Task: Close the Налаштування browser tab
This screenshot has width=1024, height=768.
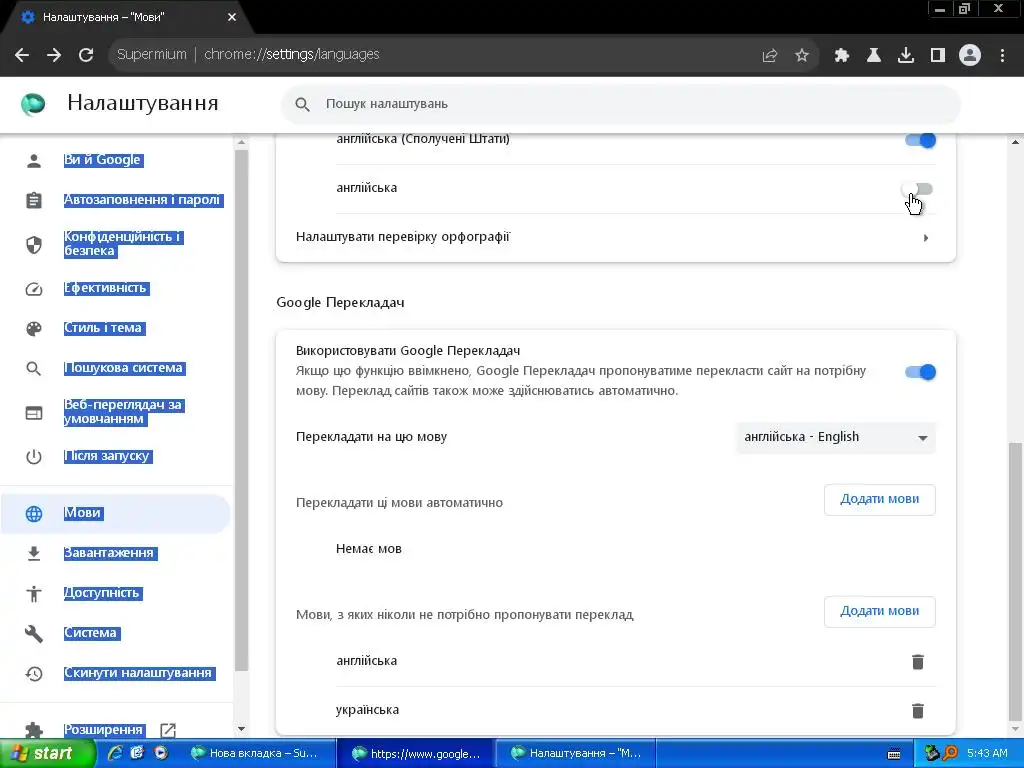Action: (x=232, y=17)
